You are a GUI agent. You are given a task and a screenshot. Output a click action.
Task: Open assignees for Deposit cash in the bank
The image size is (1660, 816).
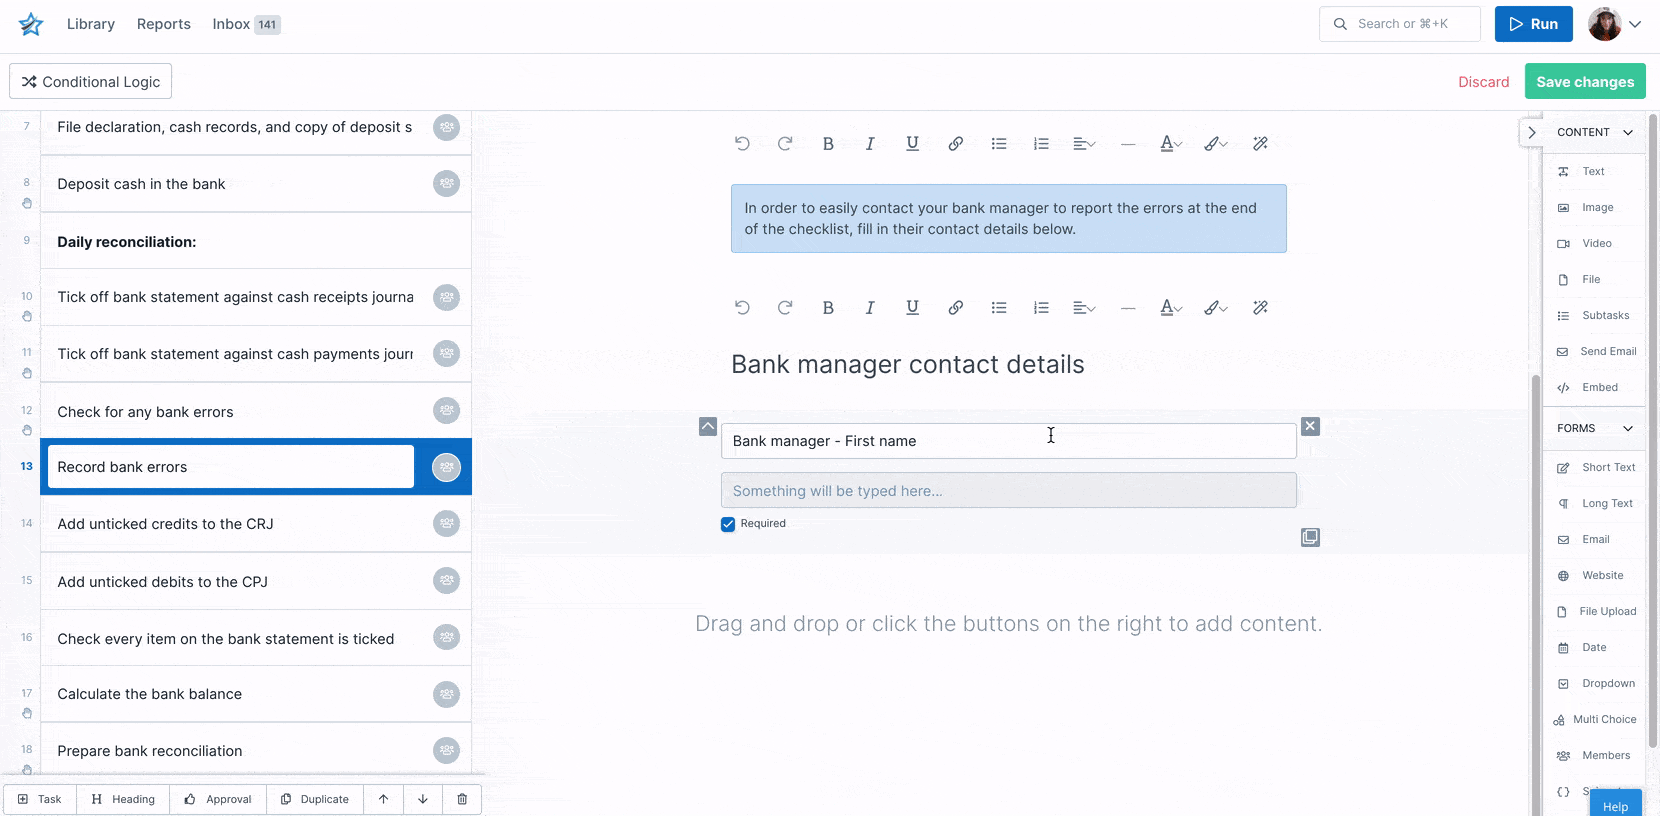click(x=446, y=184)
